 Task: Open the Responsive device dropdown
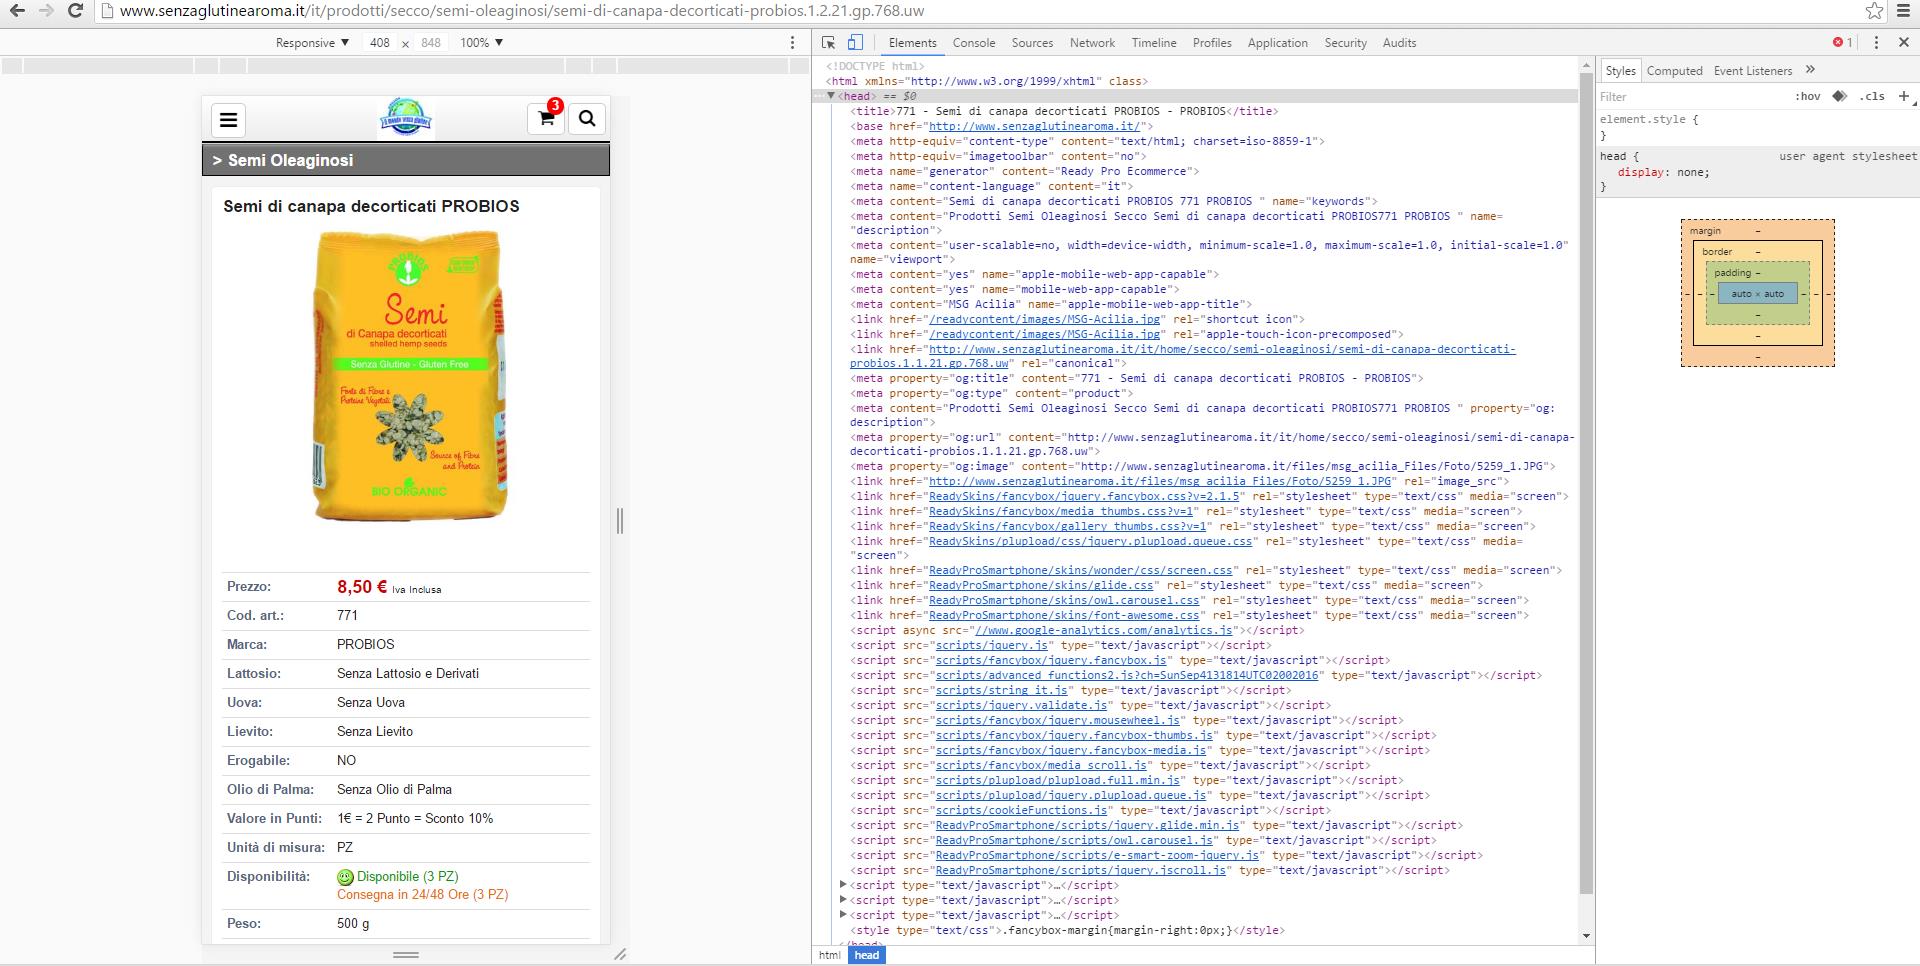pos(312,43)
